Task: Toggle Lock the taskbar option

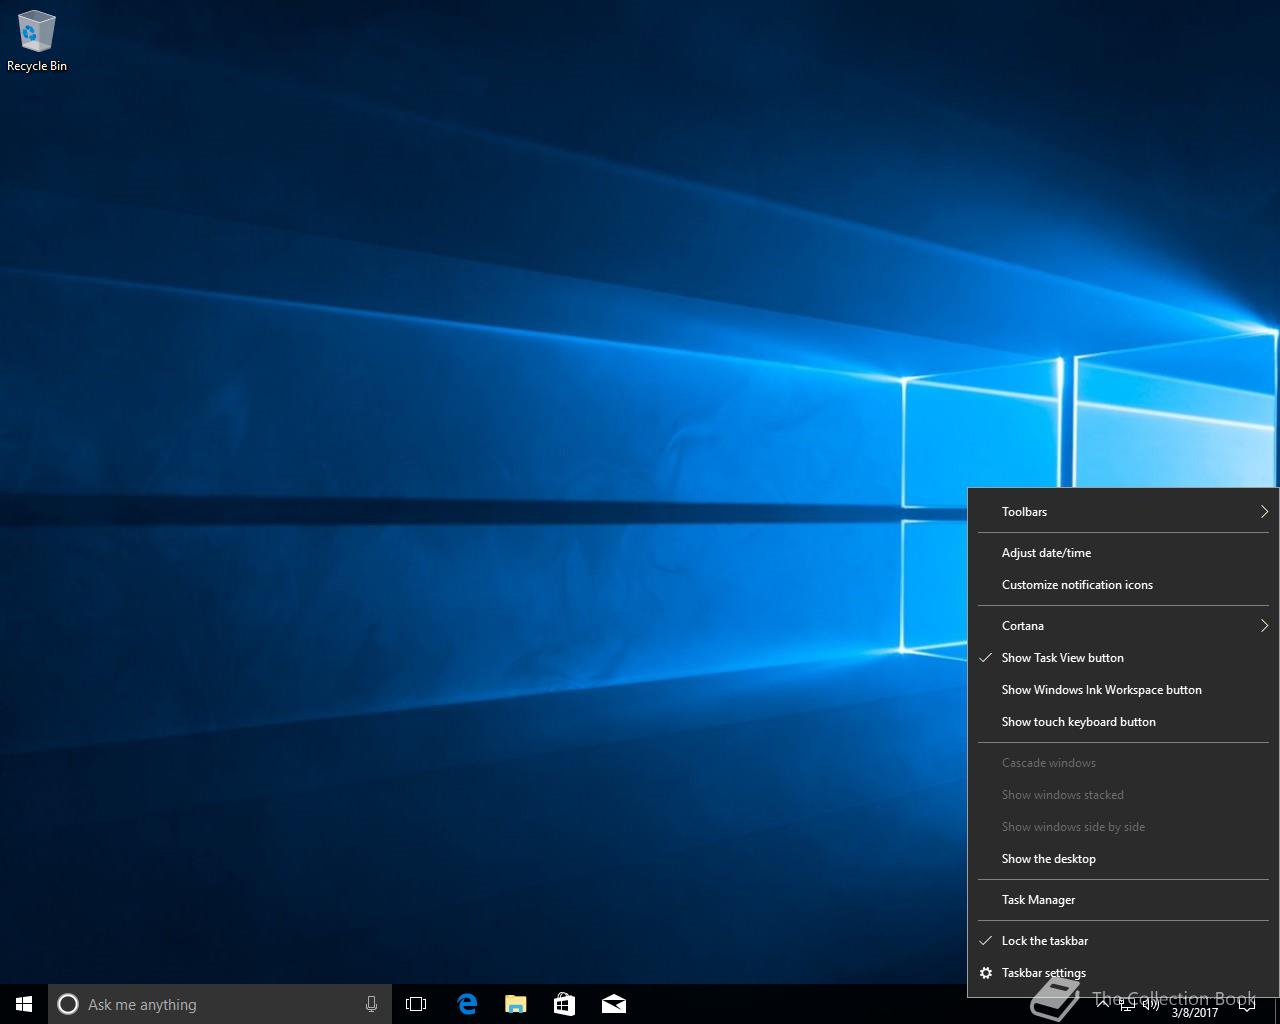Action: 1044,941
